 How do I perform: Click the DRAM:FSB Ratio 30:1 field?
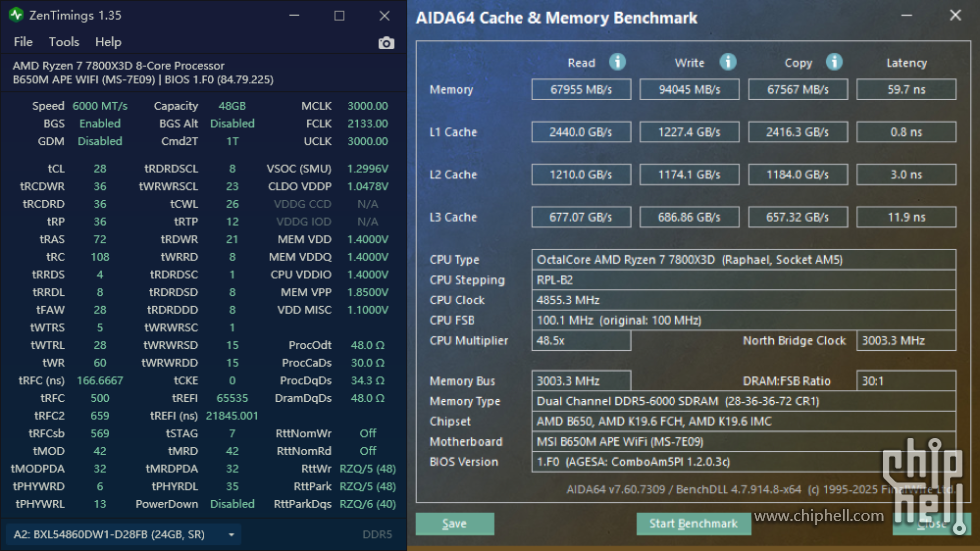pos(906,380)
